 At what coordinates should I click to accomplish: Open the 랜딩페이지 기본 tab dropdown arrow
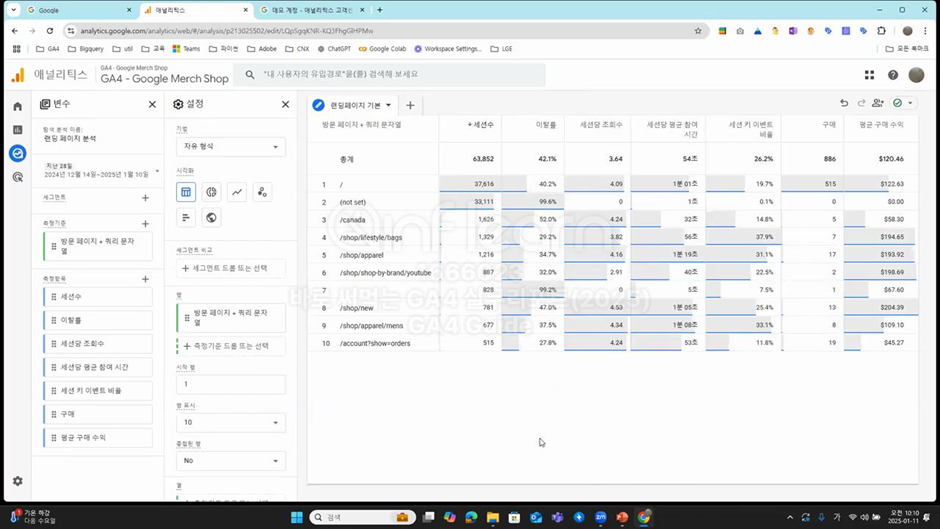tap(388, 105)
